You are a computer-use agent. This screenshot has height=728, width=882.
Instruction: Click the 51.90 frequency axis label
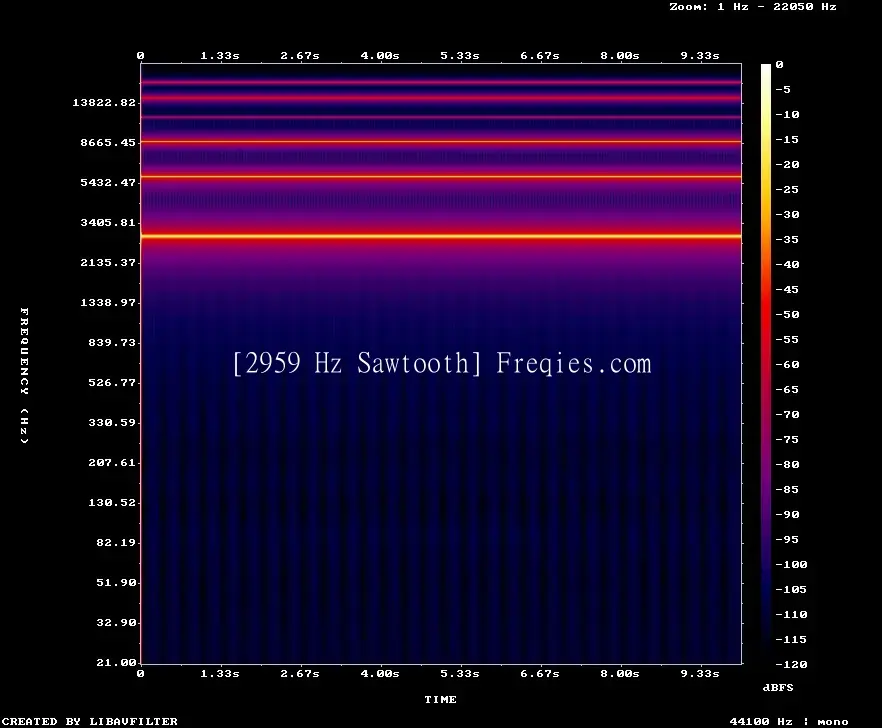(116, 582)
